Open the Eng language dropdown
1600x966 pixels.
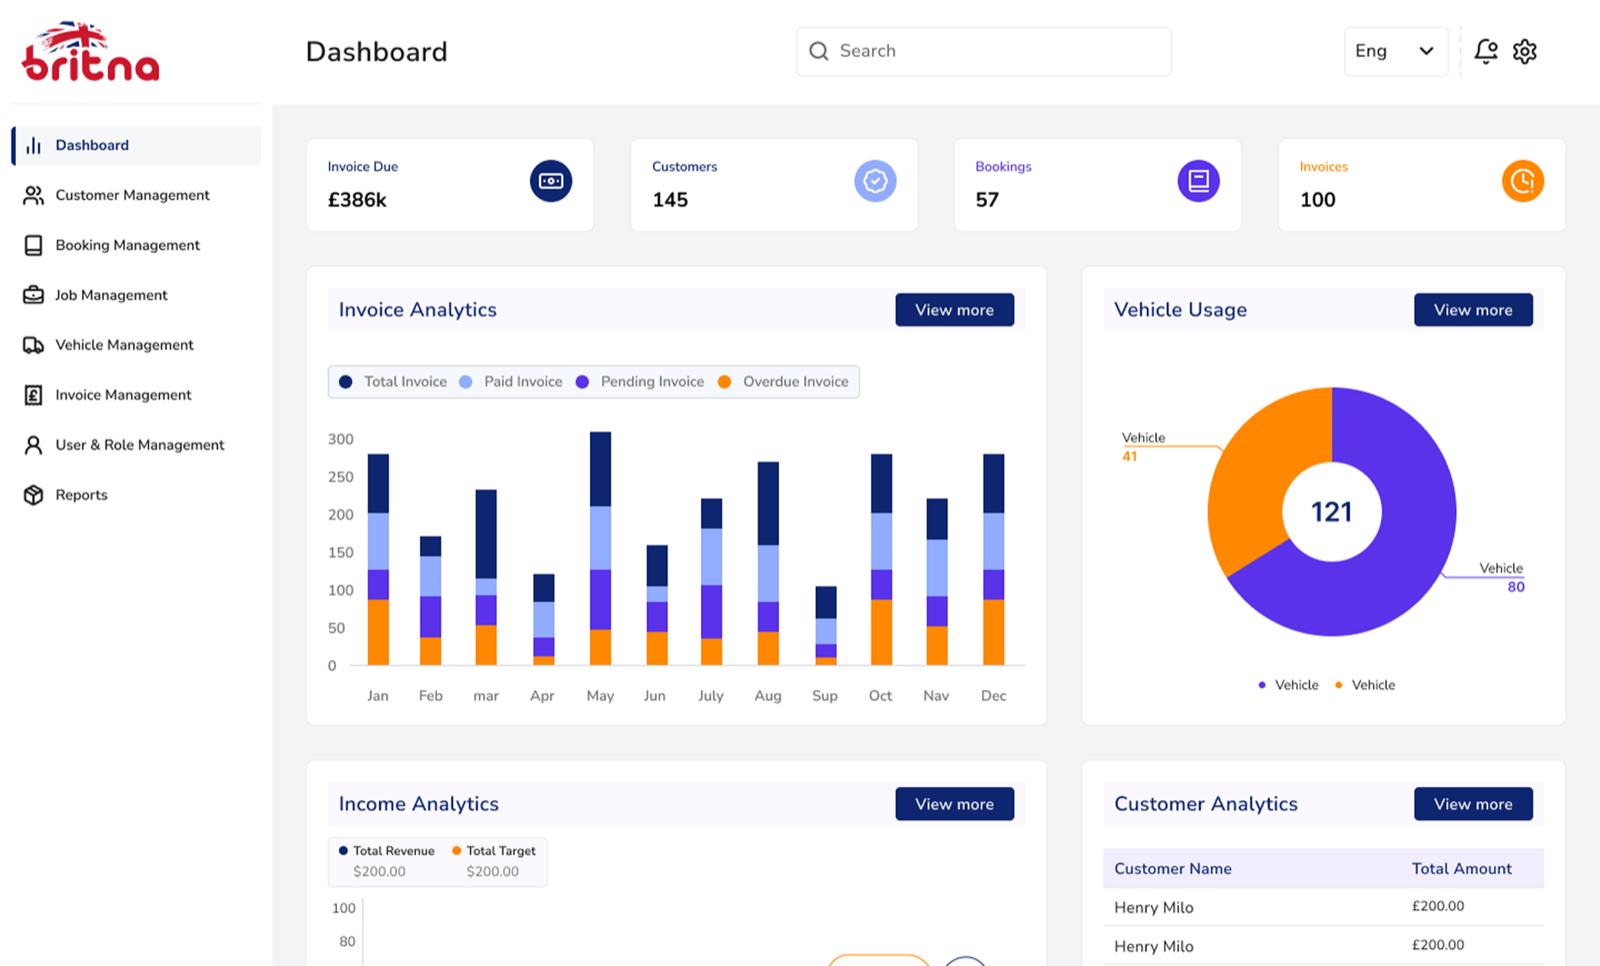pyautogui.click(x=1395, y=51)
